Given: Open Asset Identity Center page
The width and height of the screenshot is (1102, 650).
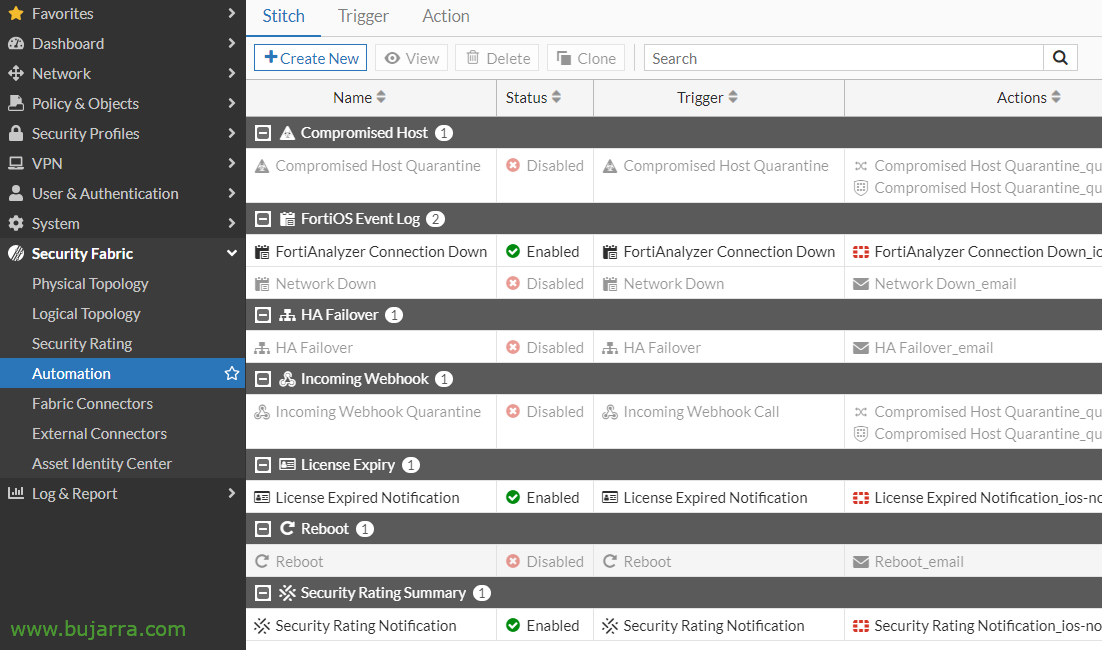Looking at the screenshot, I should pyautogui.click(x=101, y=464).
